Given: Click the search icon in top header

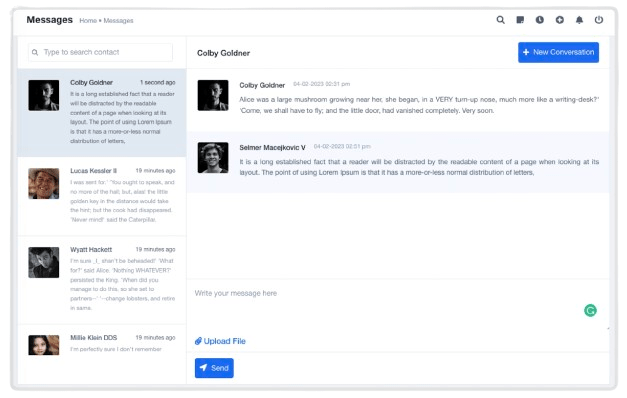Looking at the screenshot, I should pos(500,20).
